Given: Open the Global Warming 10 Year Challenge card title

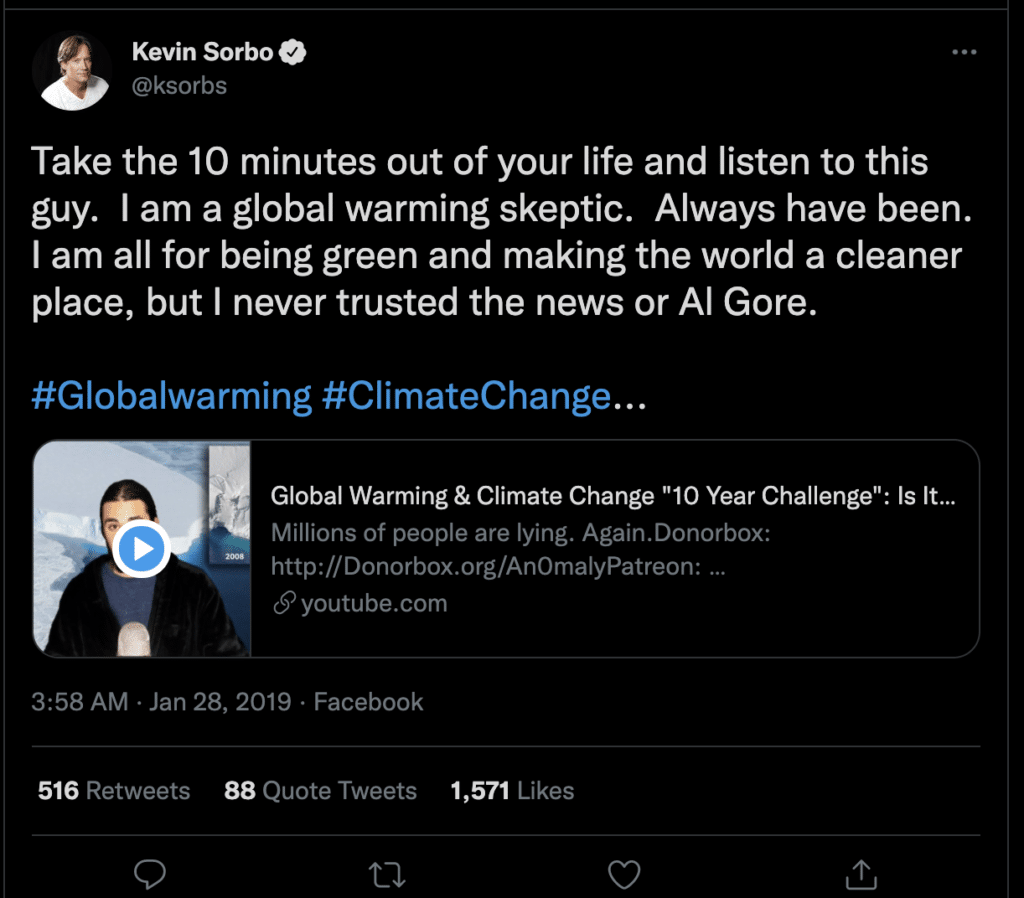Looking at the screenshot, I should 613,496.
